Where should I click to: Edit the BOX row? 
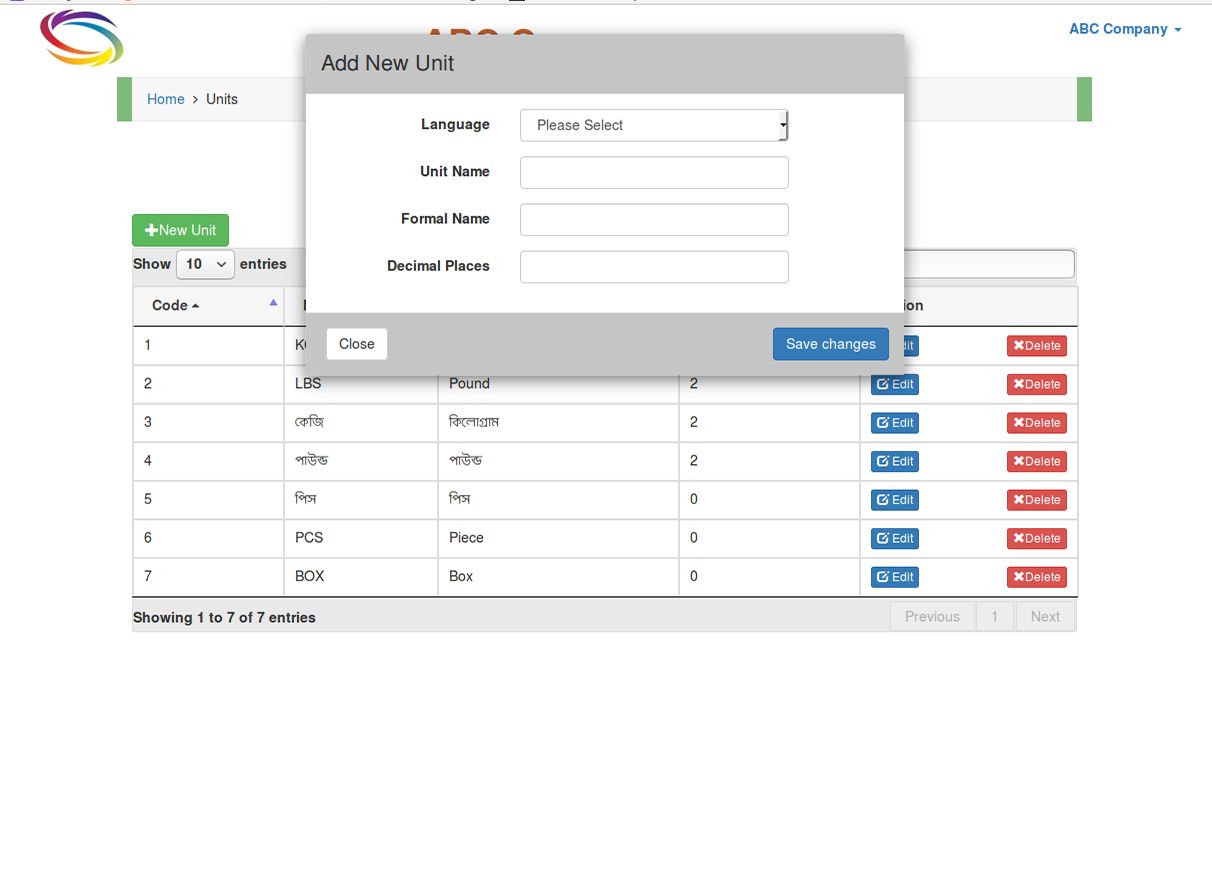point(895,577)
